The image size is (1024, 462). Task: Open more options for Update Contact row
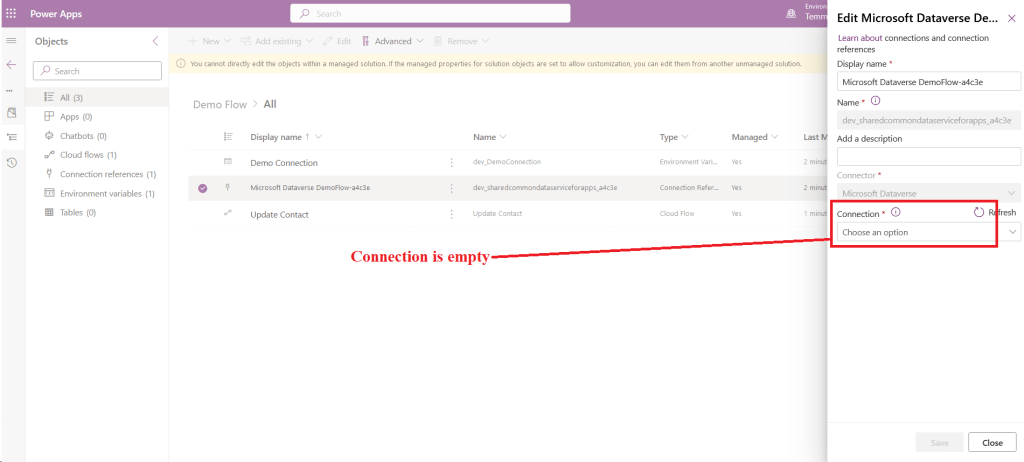click(x=451, y=214)
